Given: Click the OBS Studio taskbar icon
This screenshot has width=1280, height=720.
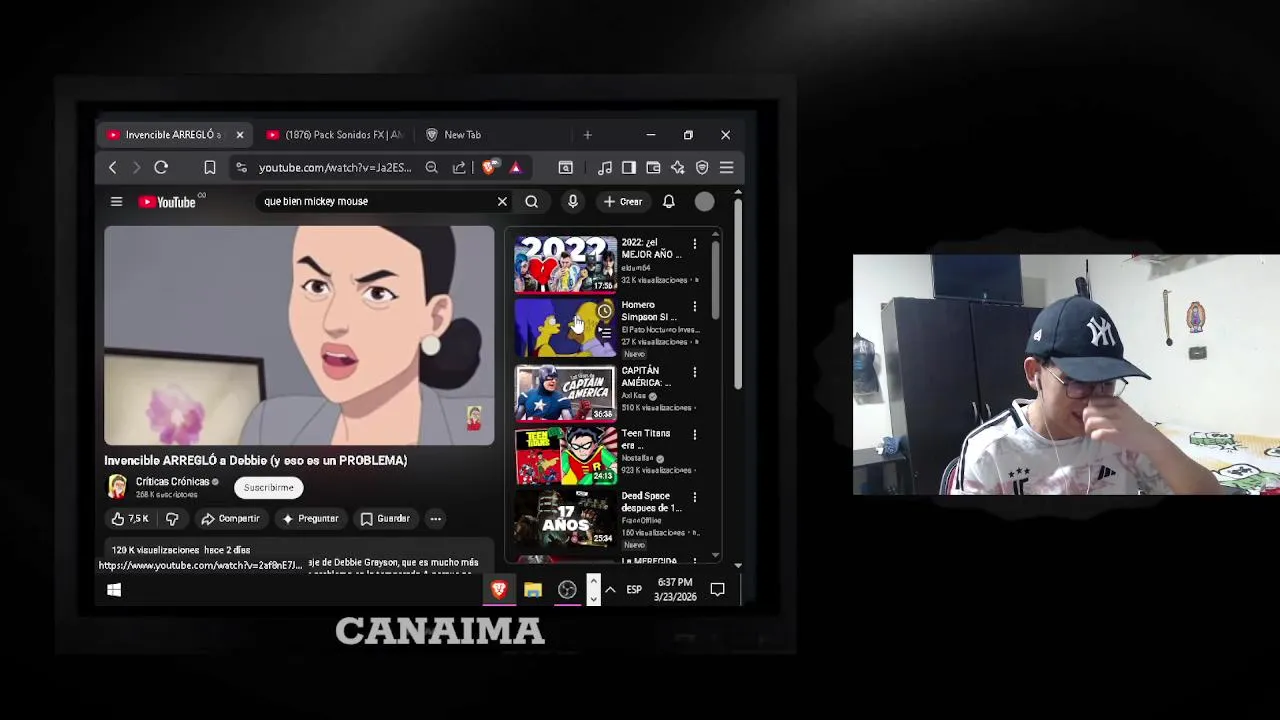Looking at the screenshot, I should click(567, 590).
